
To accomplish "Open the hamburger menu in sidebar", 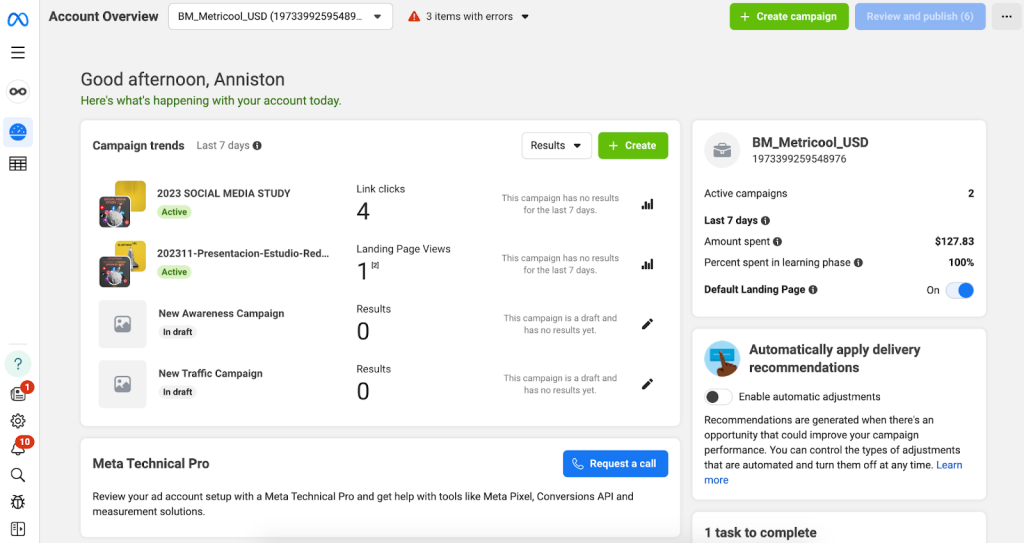I will pos(18,53).
